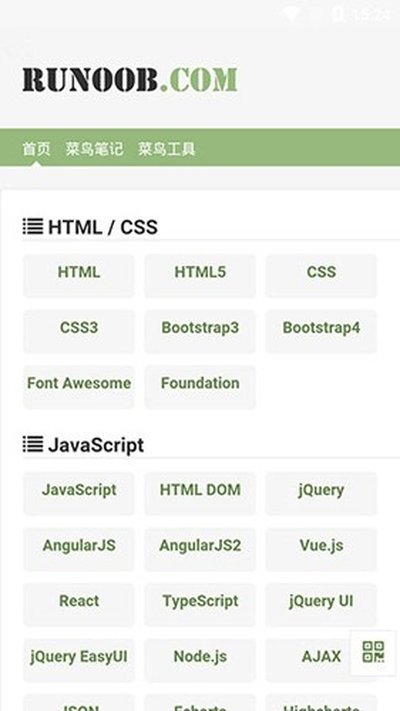Tap the Wi-Fi status icon
The image size is (400, 711).
click(x=291, y=14)
